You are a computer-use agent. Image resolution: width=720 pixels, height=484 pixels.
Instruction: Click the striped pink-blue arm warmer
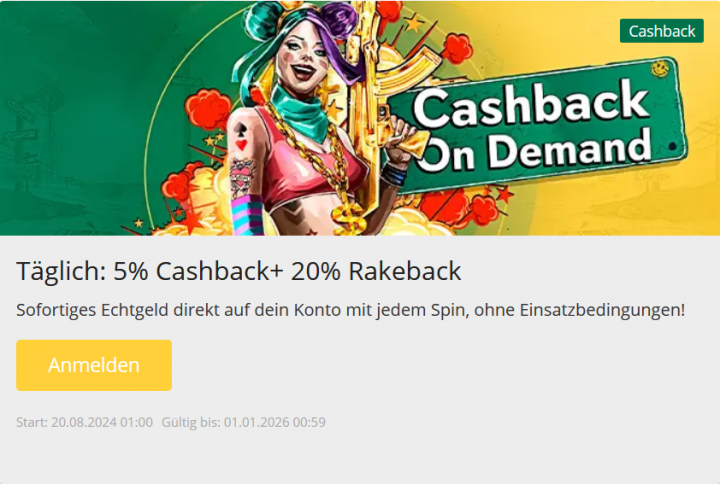point(248,215)
